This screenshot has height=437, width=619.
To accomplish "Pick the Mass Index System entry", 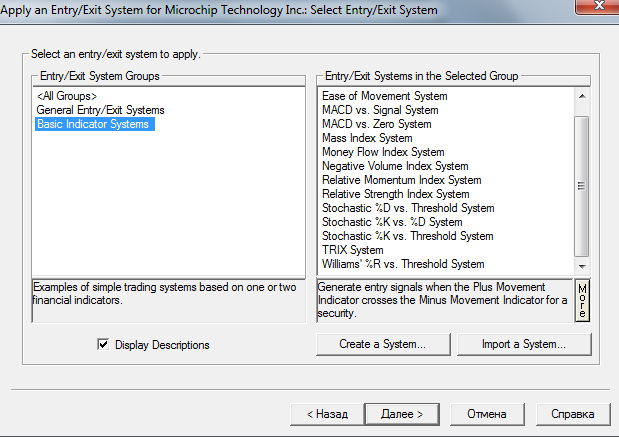I will pos(367,138).
